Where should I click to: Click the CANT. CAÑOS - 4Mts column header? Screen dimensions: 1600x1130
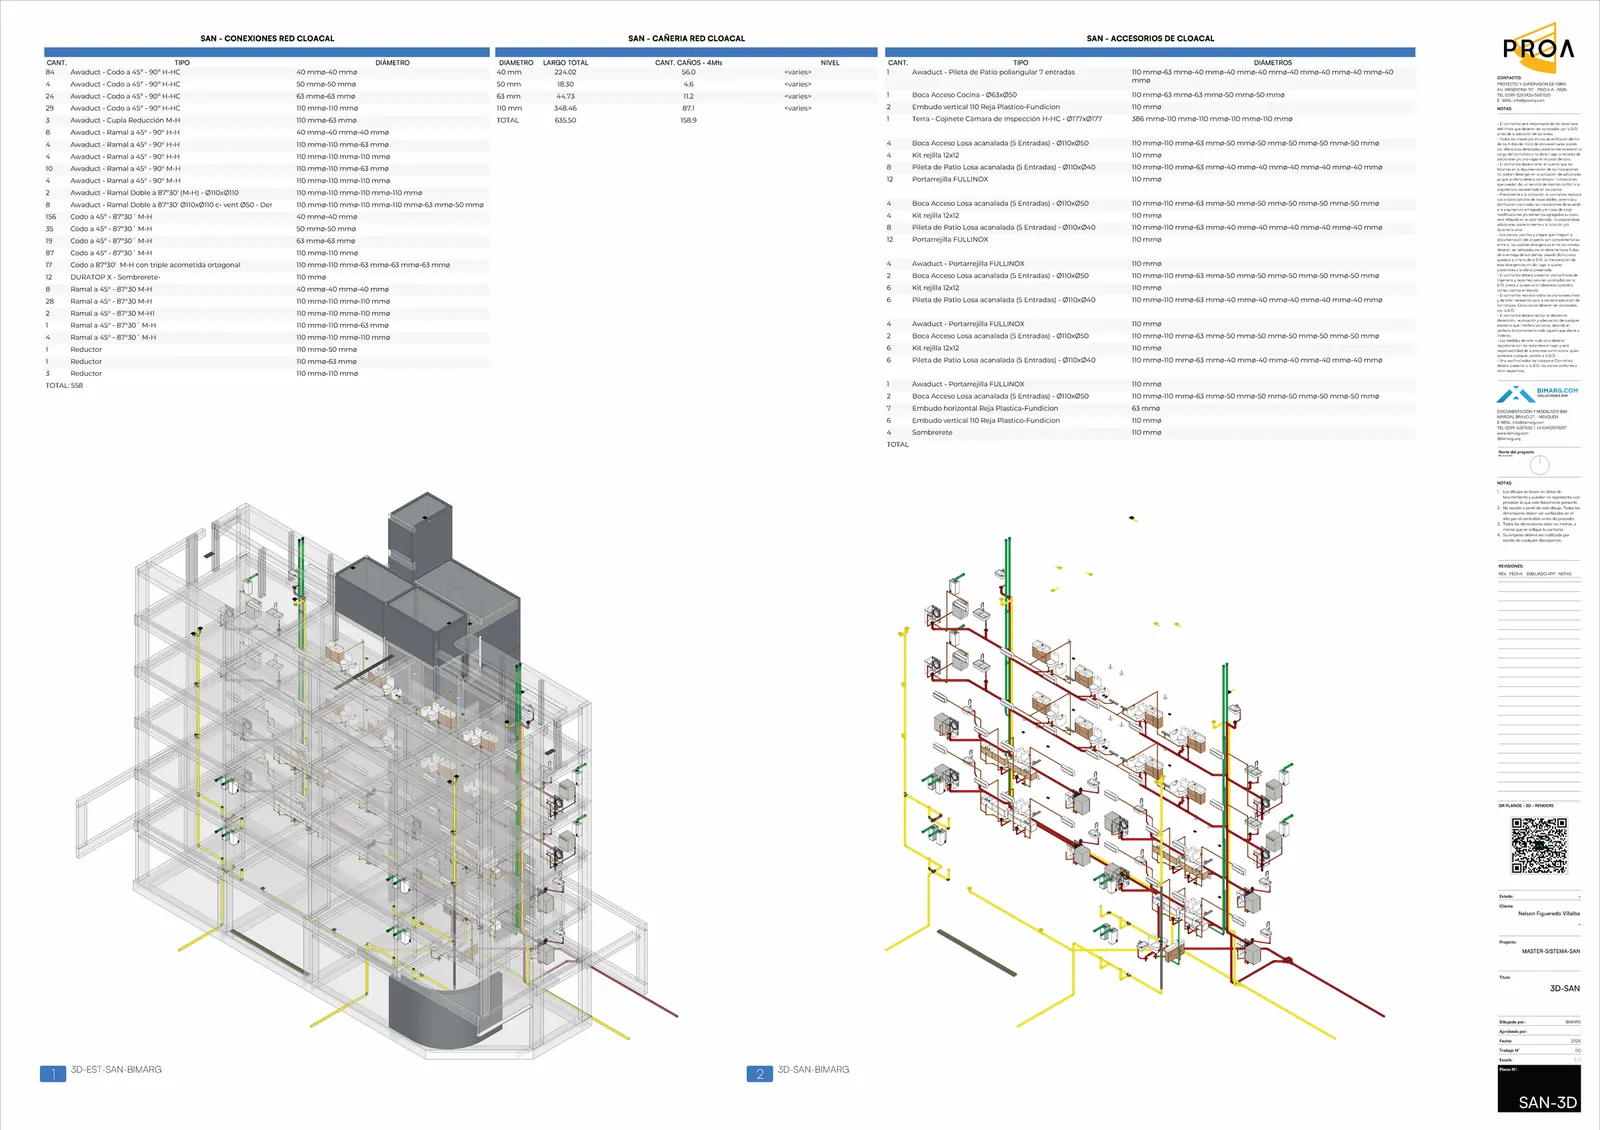(x=688, y=63)
